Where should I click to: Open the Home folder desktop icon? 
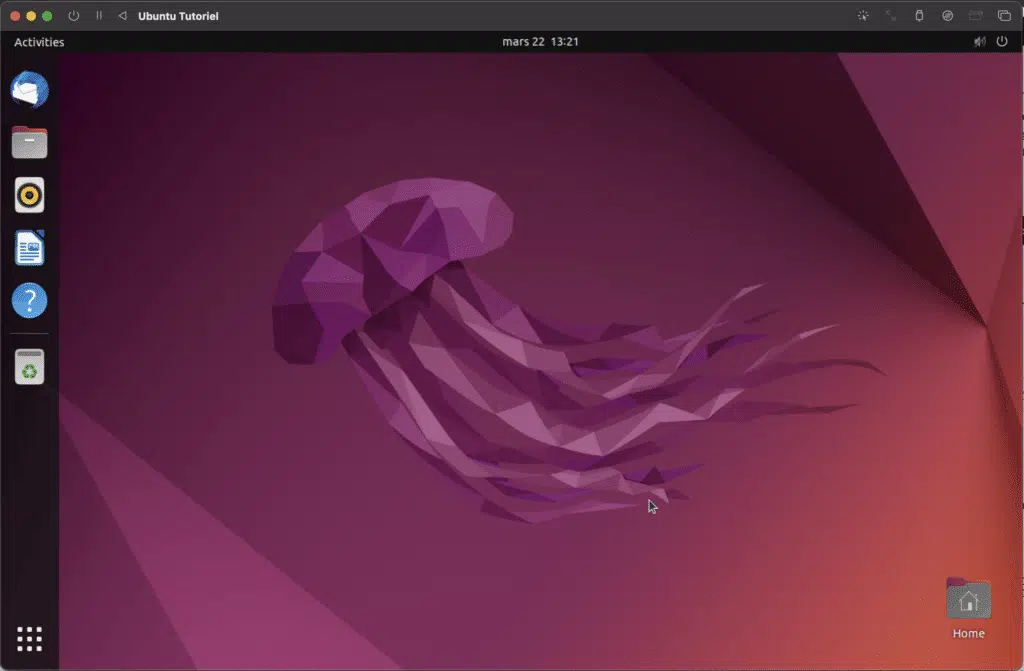[968, 608]
